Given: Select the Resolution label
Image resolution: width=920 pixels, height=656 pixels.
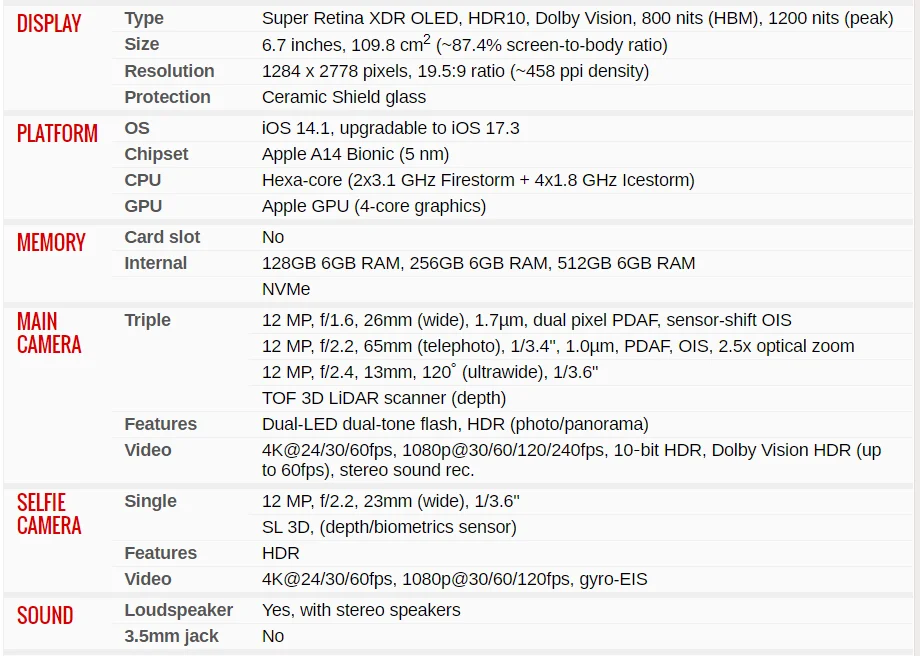Looking at the screenshot, I should pyautogui.click(x=169, y=71).
